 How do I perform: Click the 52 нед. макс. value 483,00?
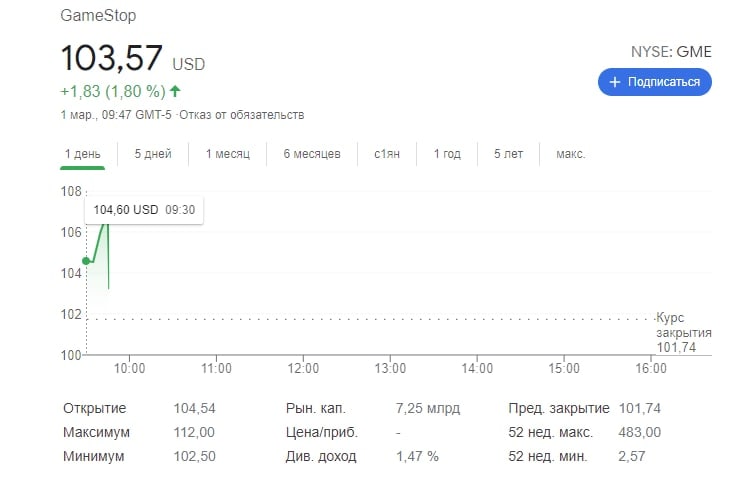pos(639,432)
